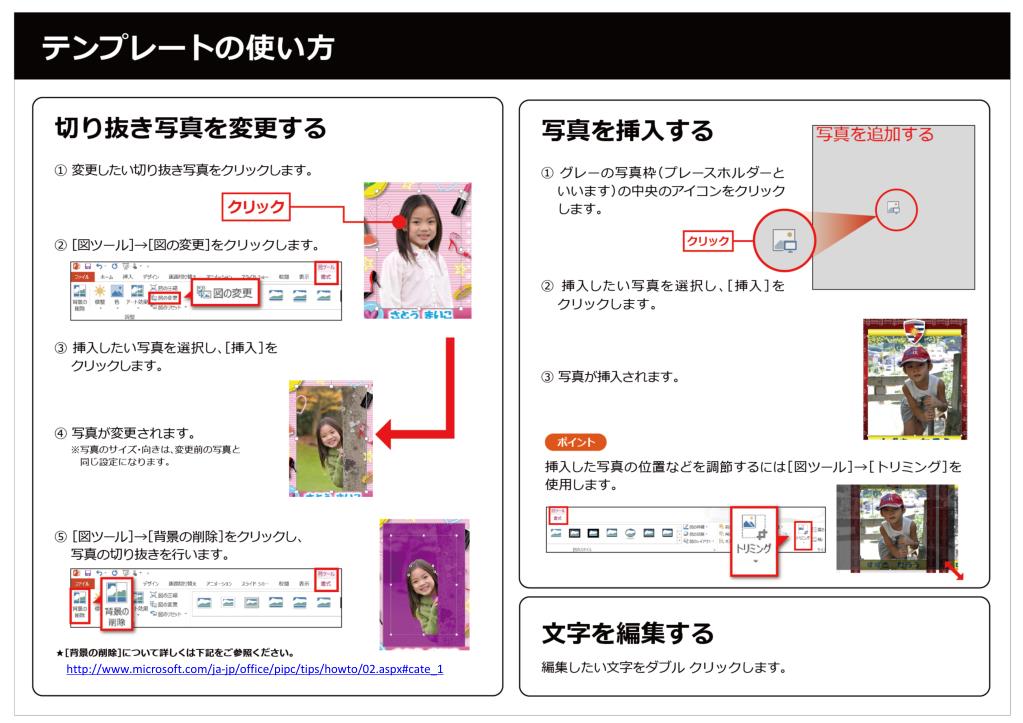Click save icon in the 背景の削除 ribbon image
The width and height of the screenshot is (1023, 723).
coord(87,572)
